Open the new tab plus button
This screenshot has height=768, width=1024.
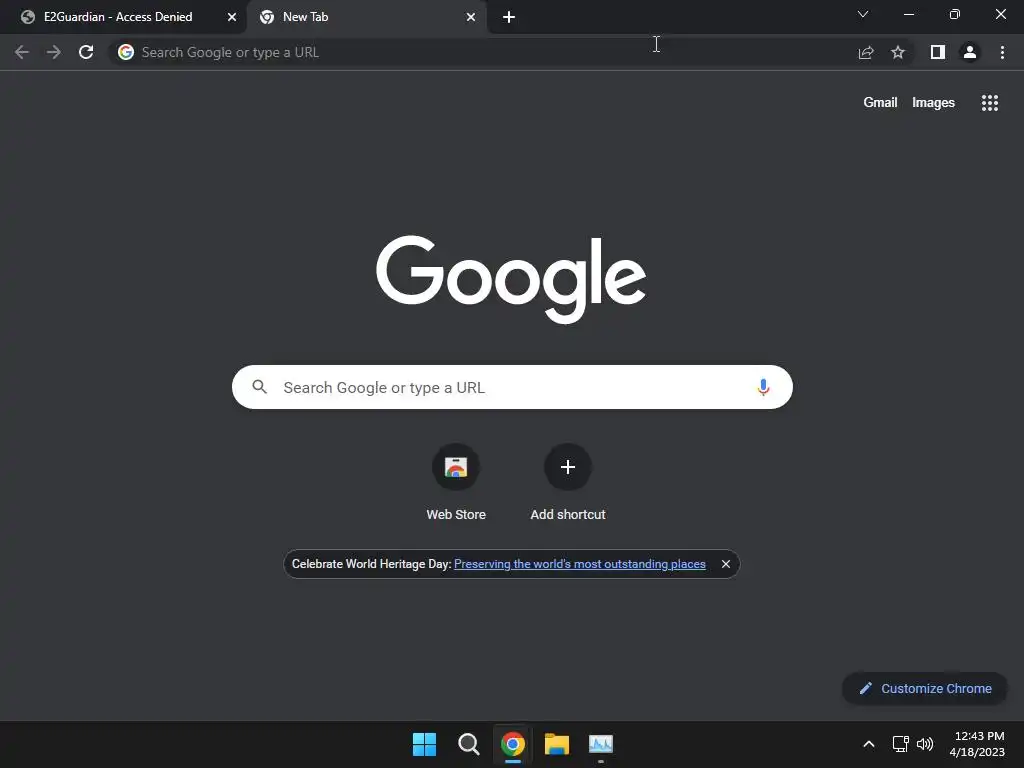point(509,17)
